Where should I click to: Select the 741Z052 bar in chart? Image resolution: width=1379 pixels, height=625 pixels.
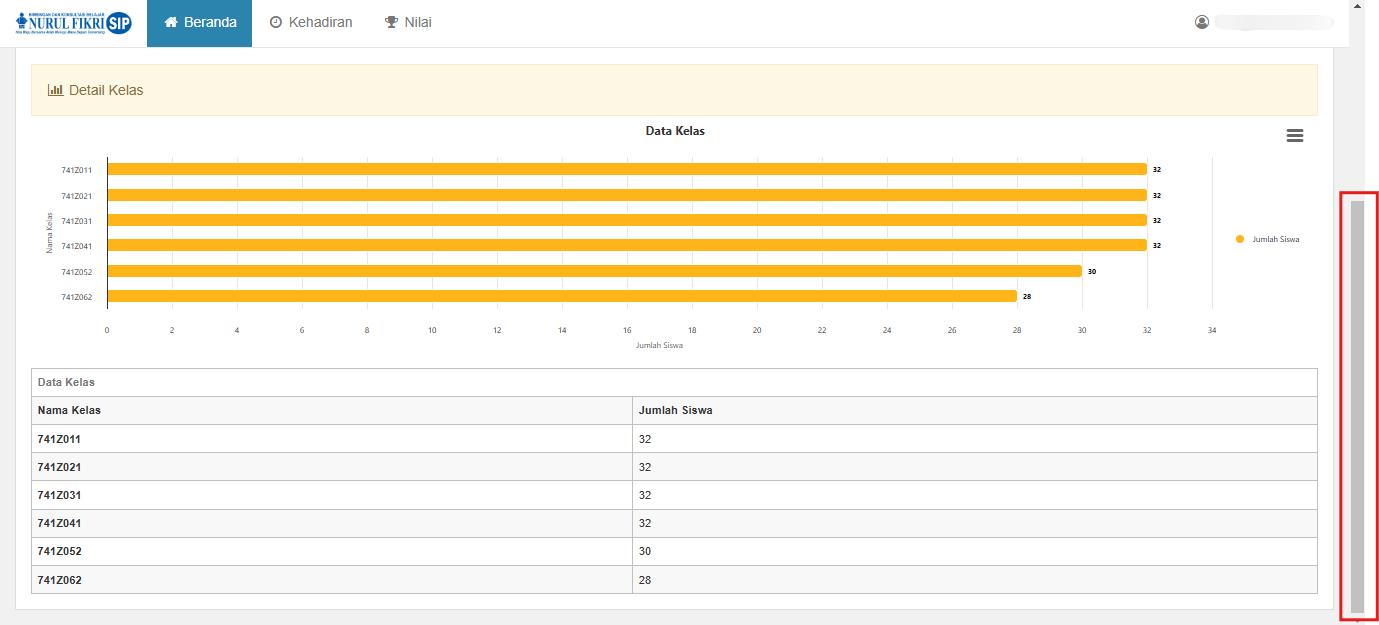[x=594, y=271]
